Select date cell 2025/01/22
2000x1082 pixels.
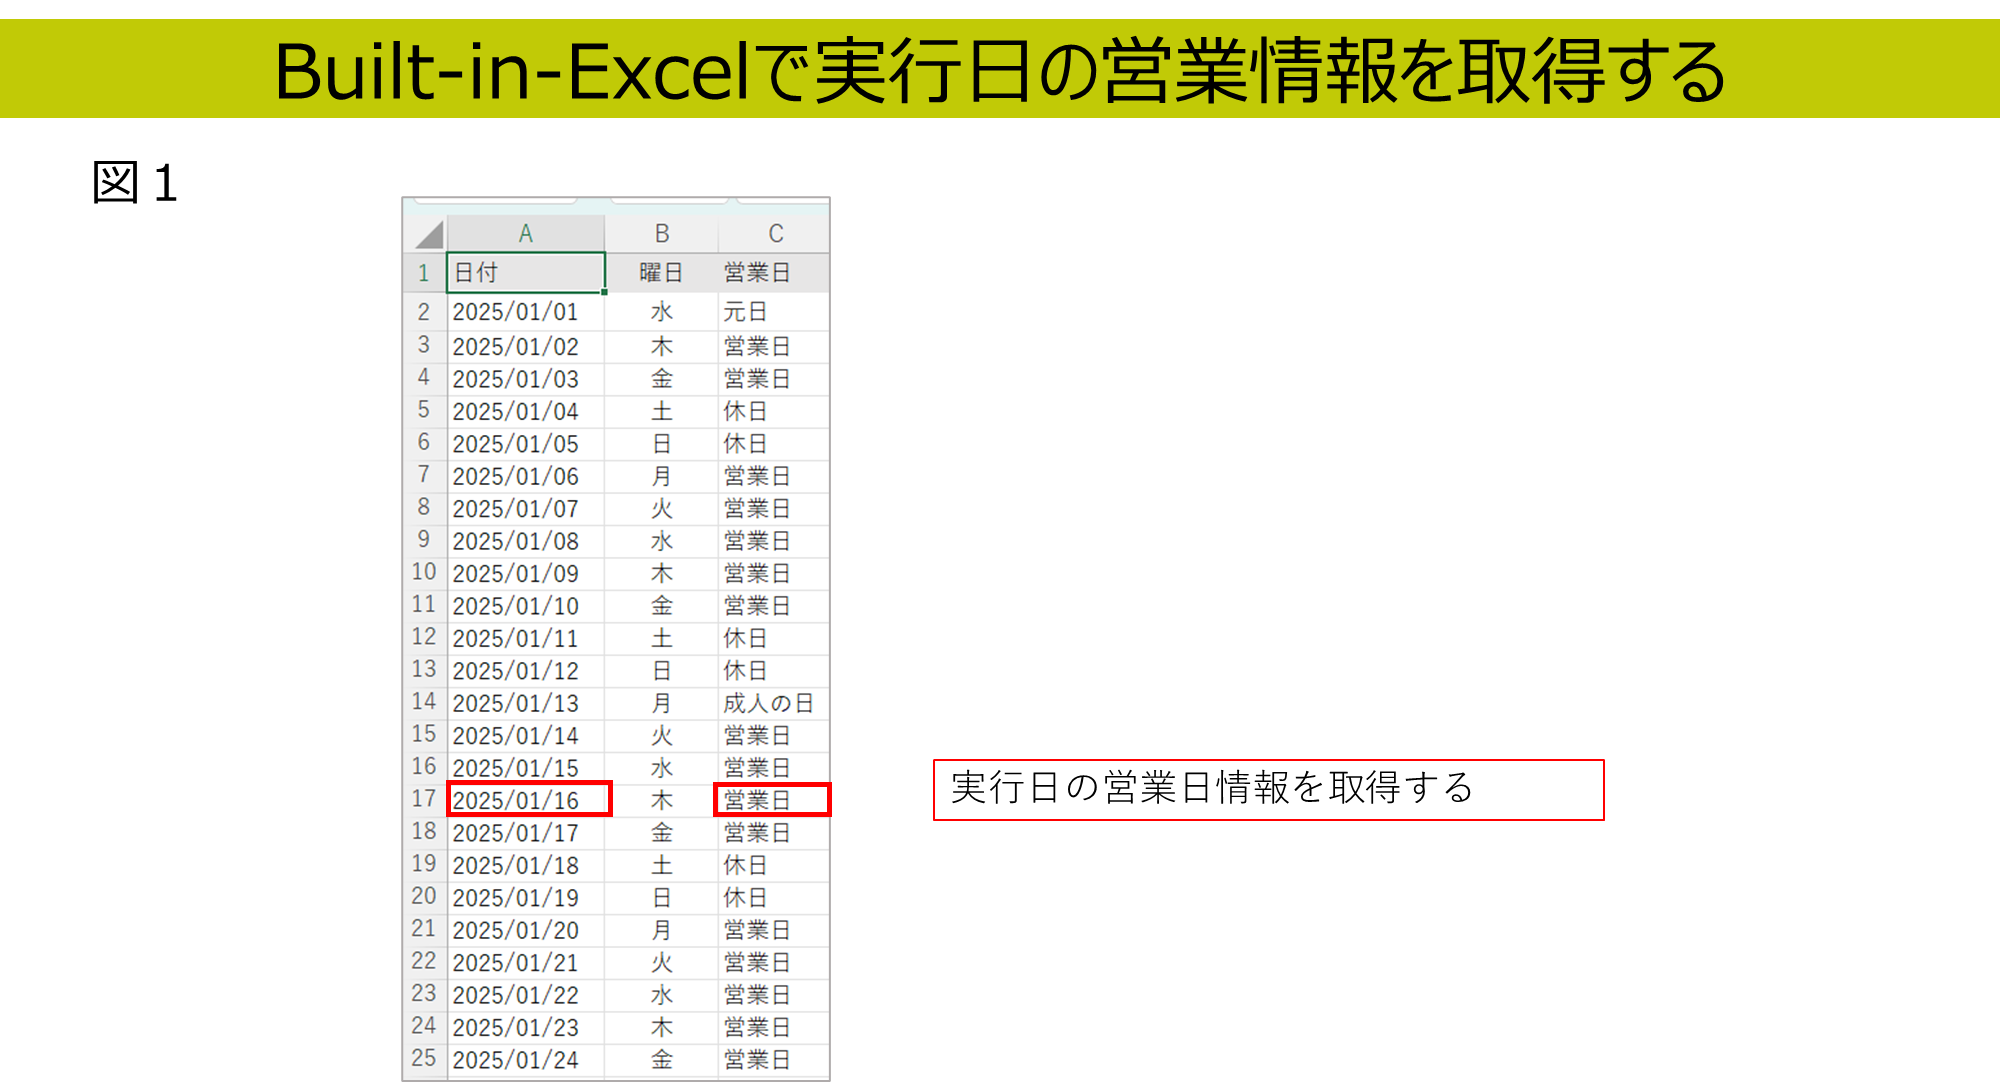pyautogui.click(x=526, y=995)
